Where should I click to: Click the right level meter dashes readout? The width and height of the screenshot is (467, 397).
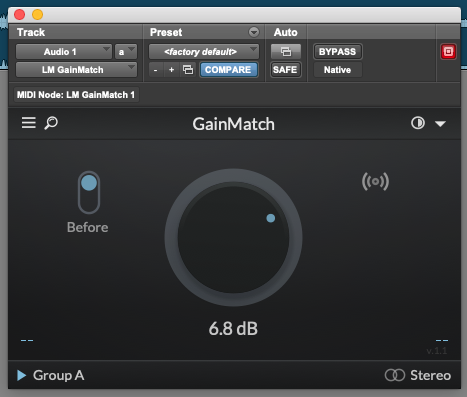(442, 340)
